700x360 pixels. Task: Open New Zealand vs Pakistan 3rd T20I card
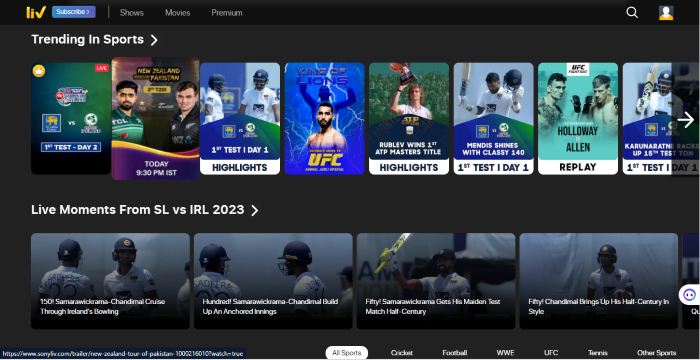point(155,118)
